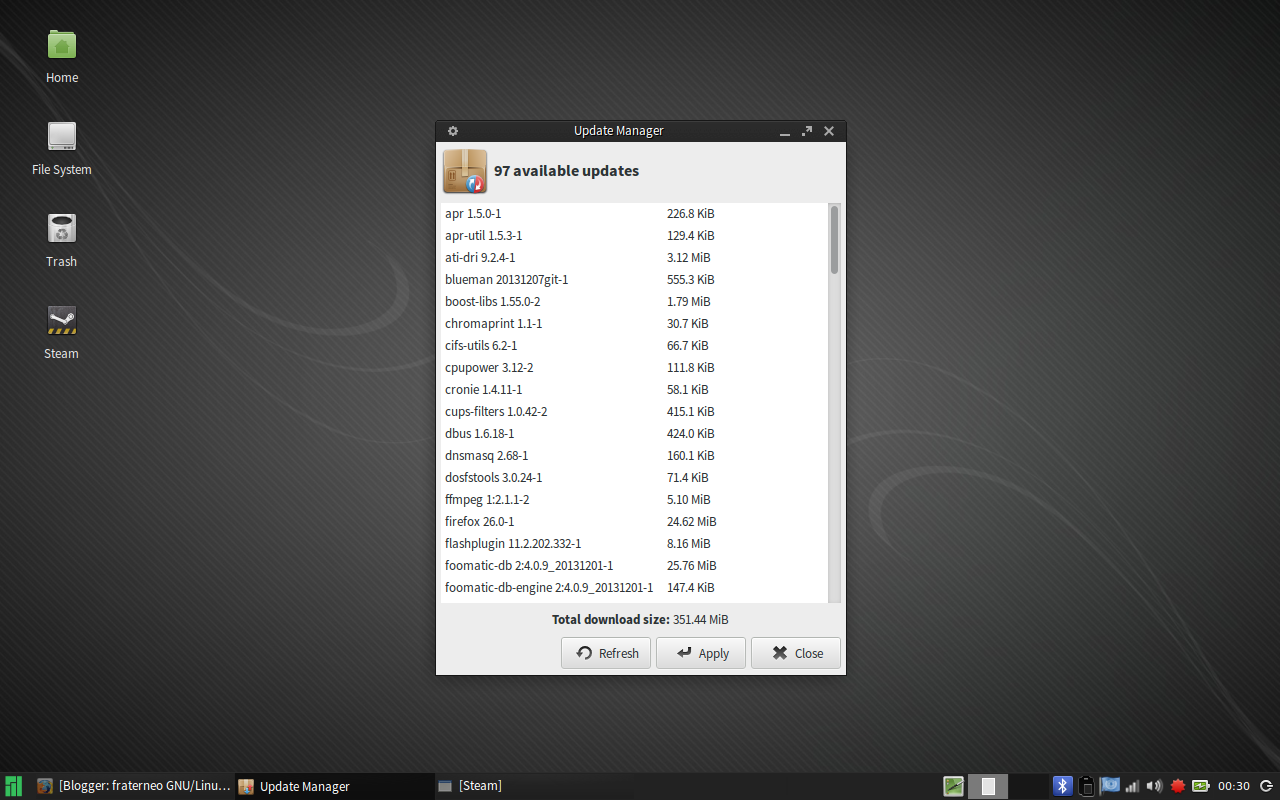Open the Bluetooth tray icon
The height and width of the screenshot is (800, 1280).
pos(1063,786)
